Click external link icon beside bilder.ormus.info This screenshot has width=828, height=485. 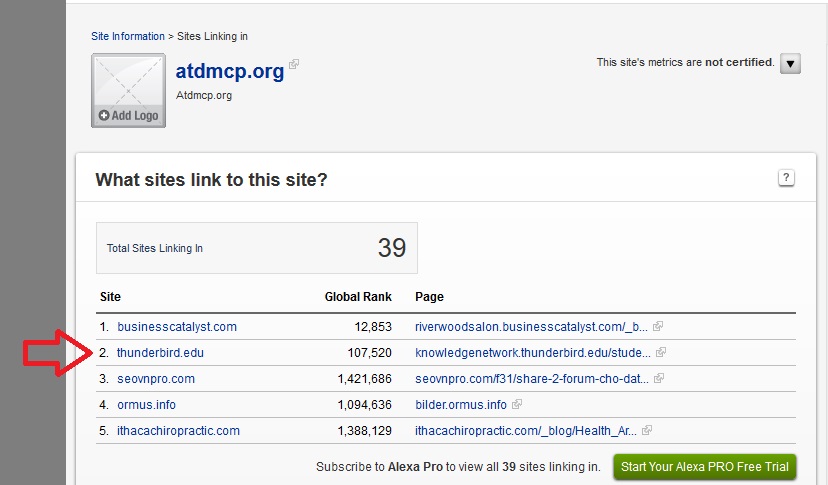click(x=517, y=404)
